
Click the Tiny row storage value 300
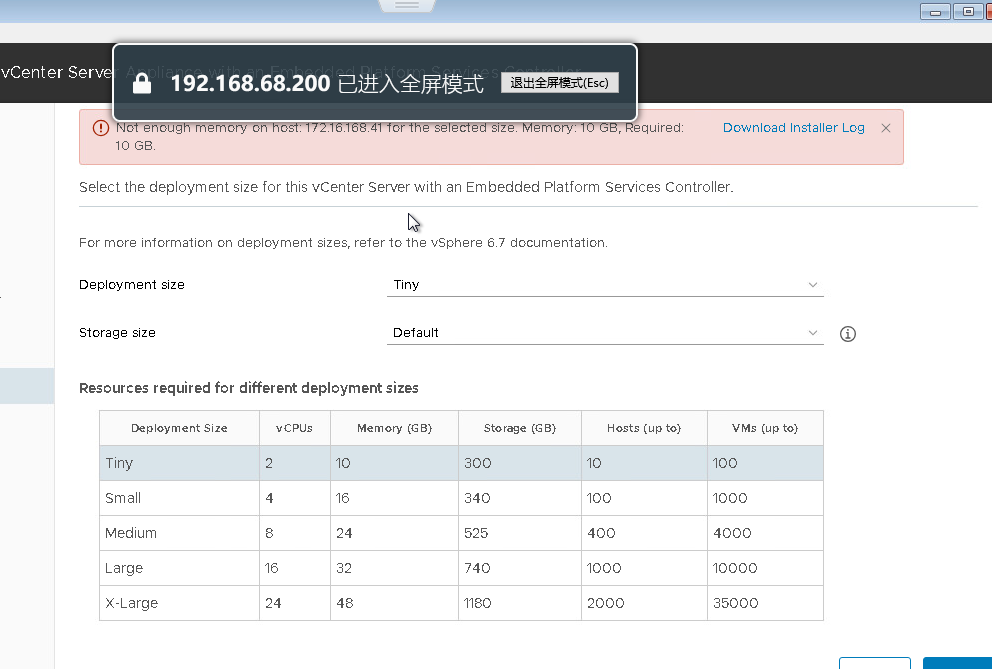(x=478, y=463)
